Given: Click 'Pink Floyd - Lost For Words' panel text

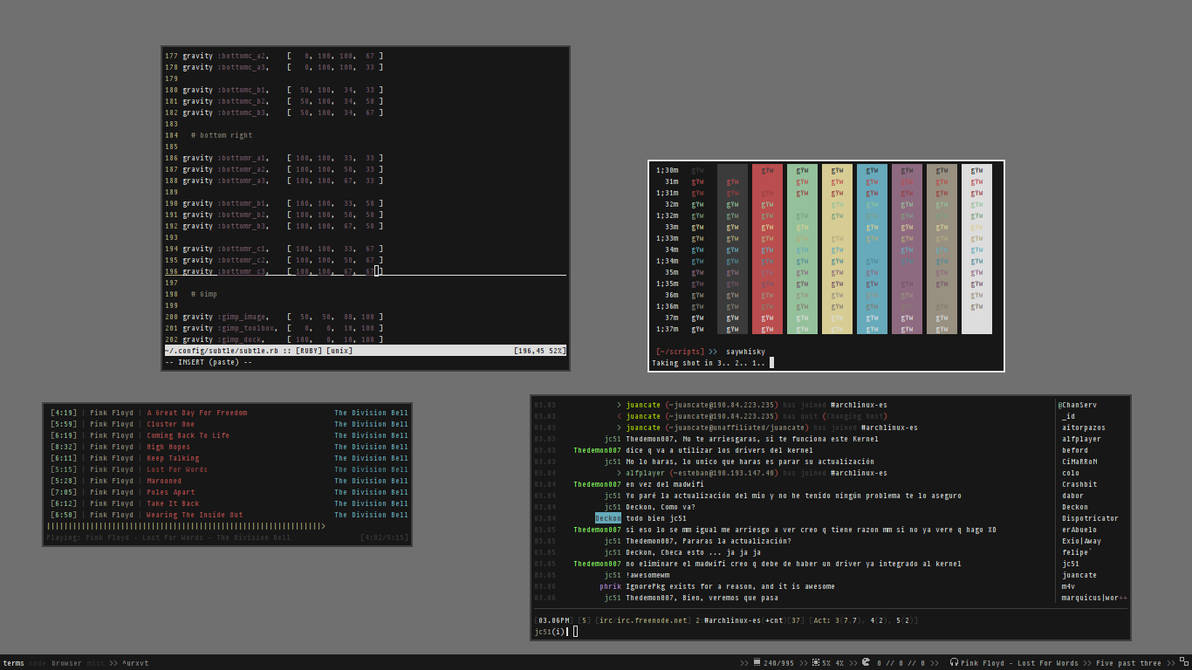Looking at the screenshot, I should tap(1019, 663).
